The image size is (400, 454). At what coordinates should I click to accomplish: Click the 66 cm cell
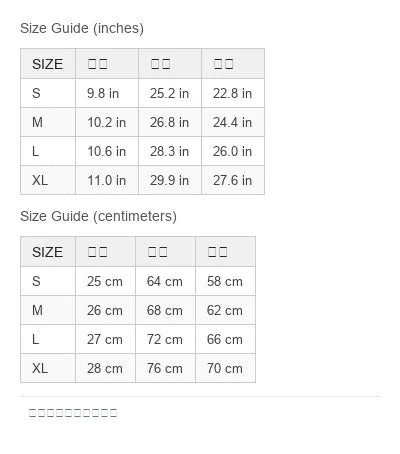pos(225,339)
